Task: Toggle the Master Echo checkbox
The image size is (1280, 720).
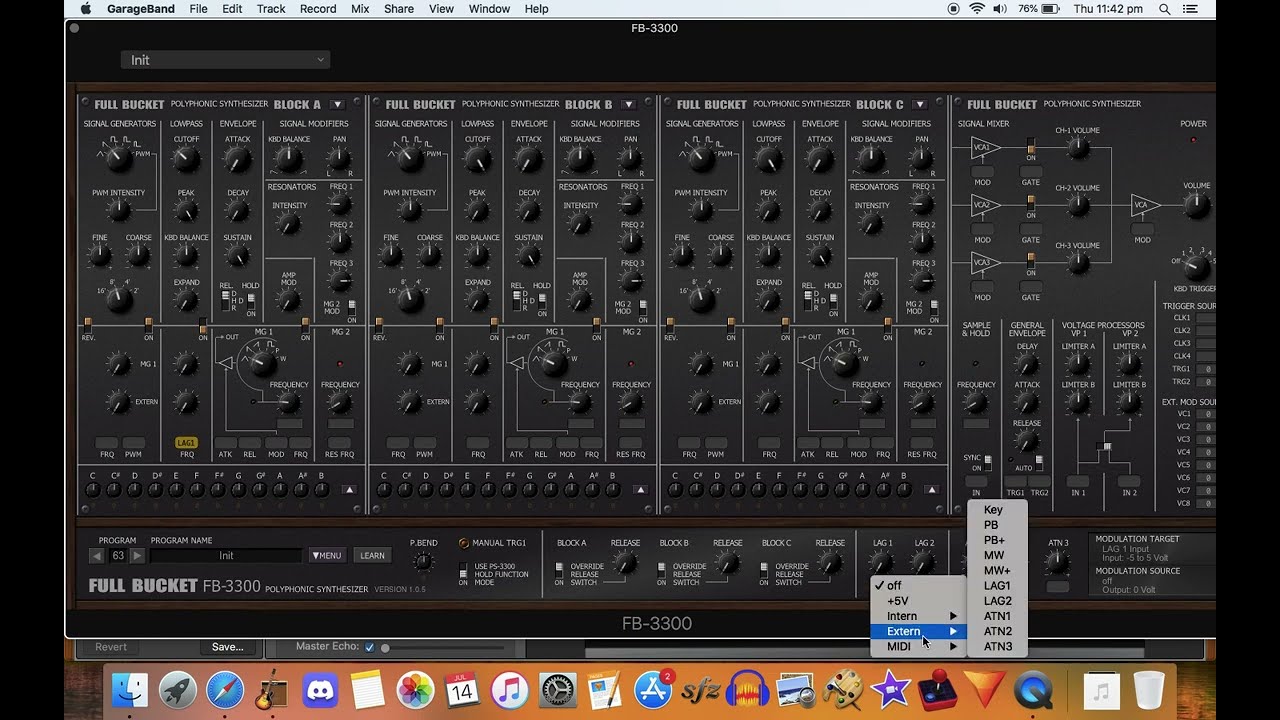Action: (x=370, y=647)
